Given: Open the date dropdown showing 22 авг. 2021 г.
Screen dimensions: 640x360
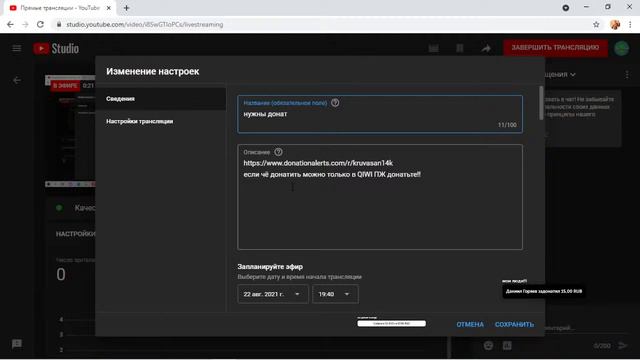Looking at the screenshot, I should coord(273,294).
